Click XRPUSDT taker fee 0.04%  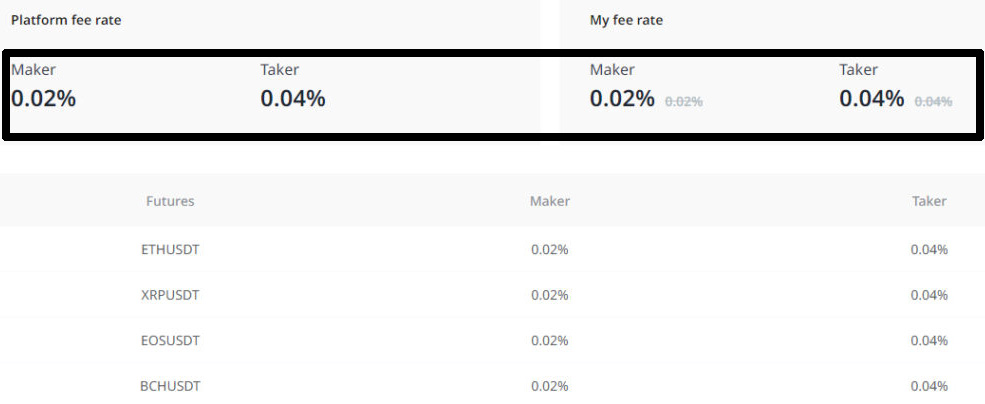click(929, 295)
